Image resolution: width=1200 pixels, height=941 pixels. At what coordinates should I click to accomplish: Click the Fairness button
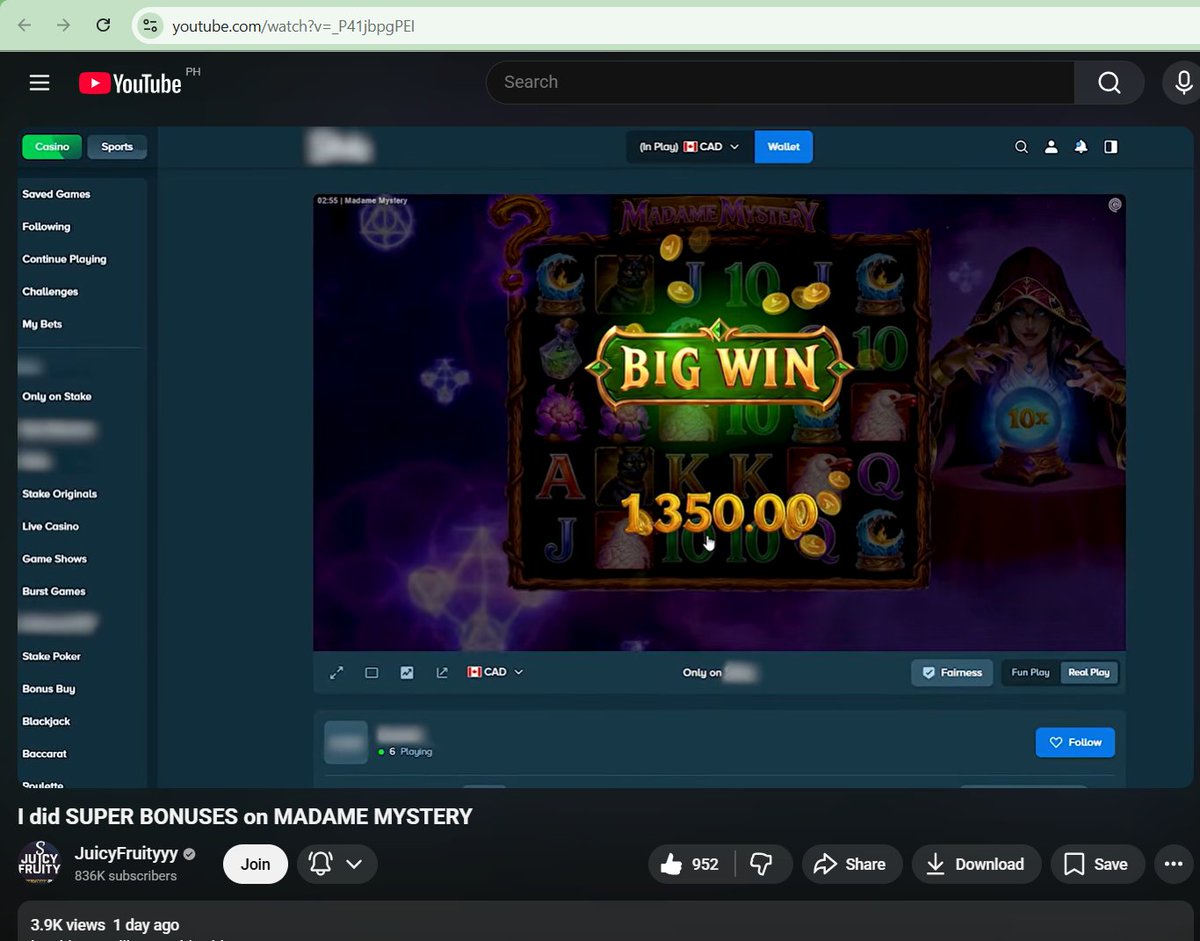tap(952, 673)
